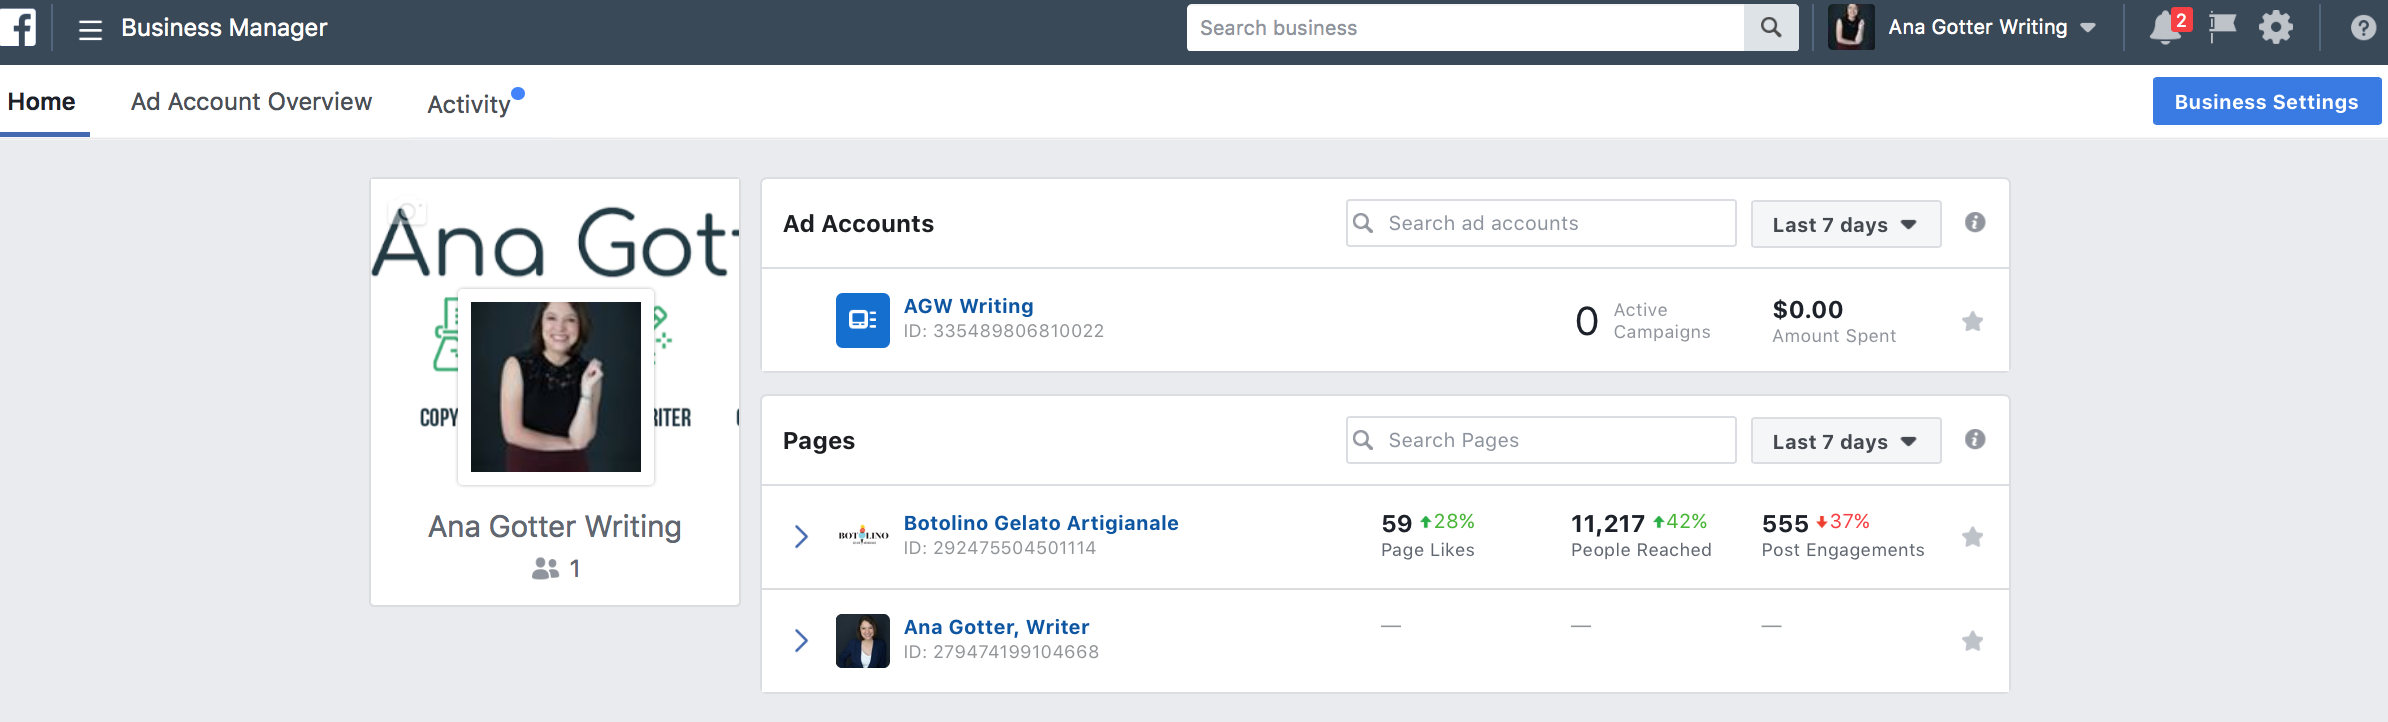
Task: Open the hamburger menu next to Business Manager
Action: (x=91, y=29)
